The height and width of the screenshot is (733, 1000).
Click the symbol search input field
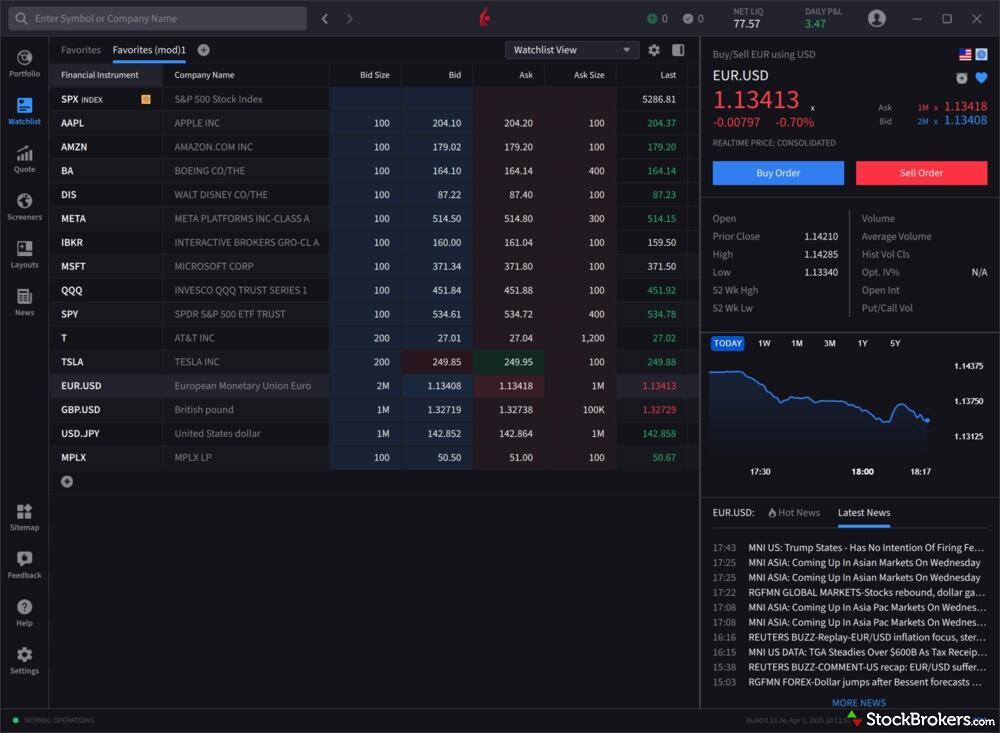coord(158,18)
